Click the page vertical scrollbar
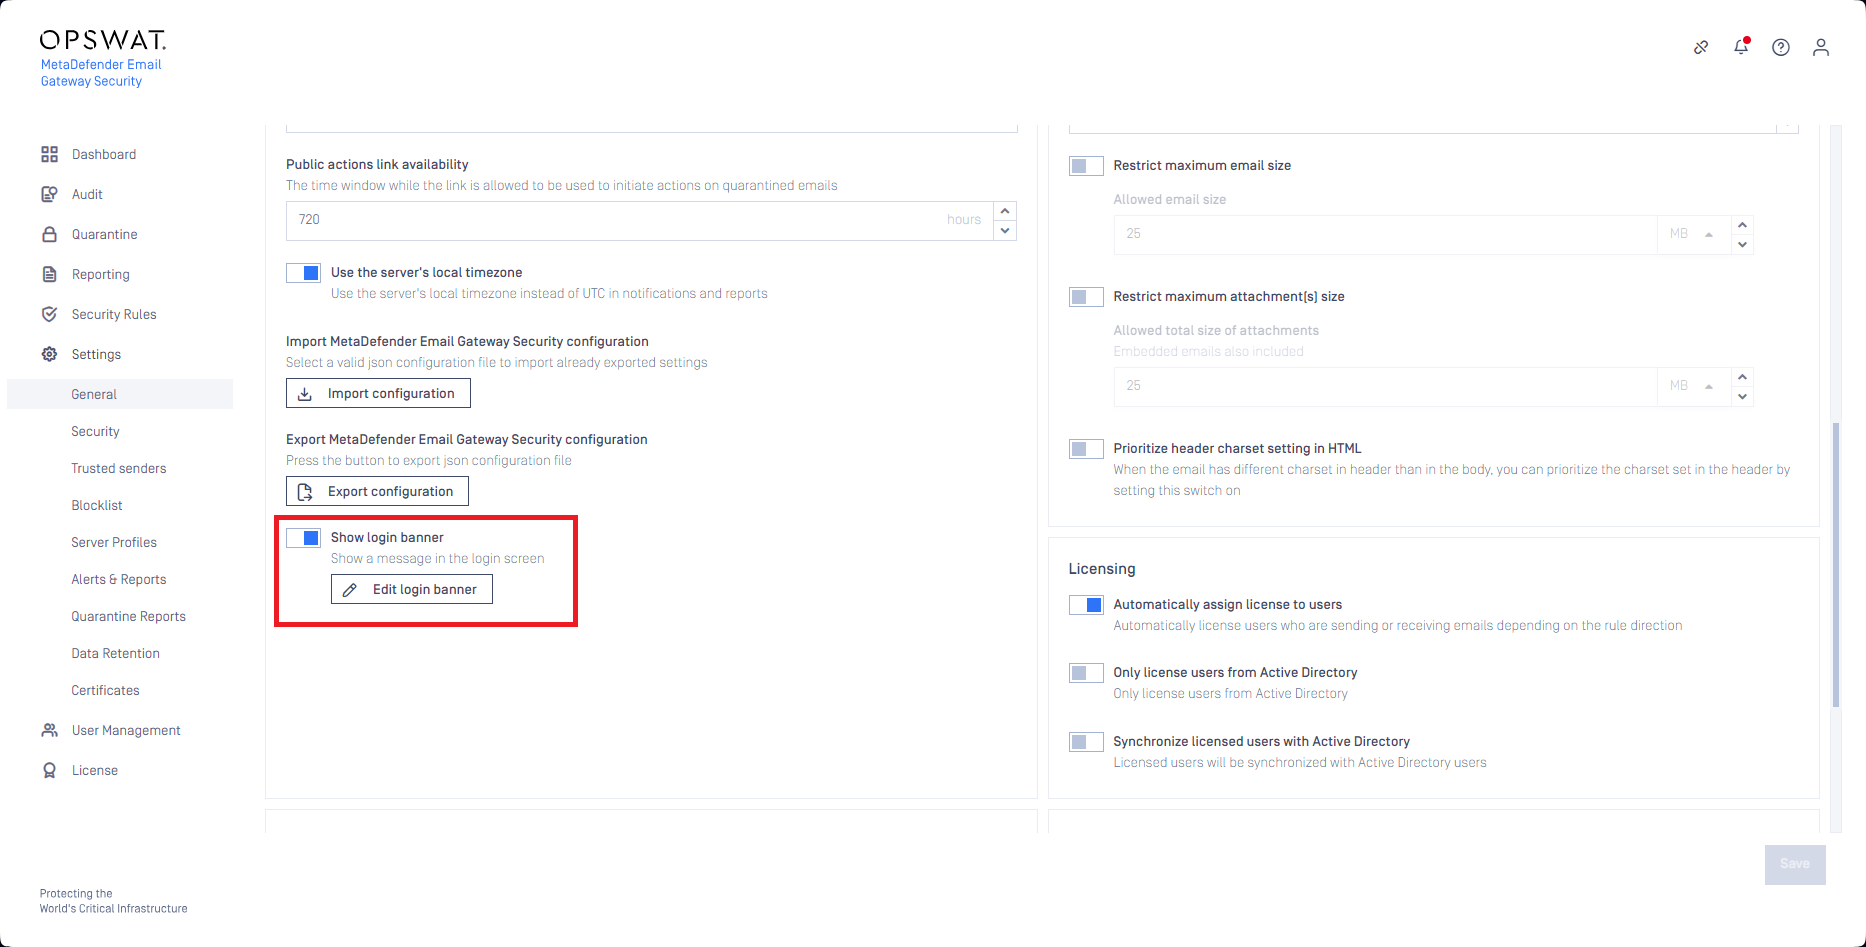The width and height of the screenshot is (1866, 947). (1836, 565)
